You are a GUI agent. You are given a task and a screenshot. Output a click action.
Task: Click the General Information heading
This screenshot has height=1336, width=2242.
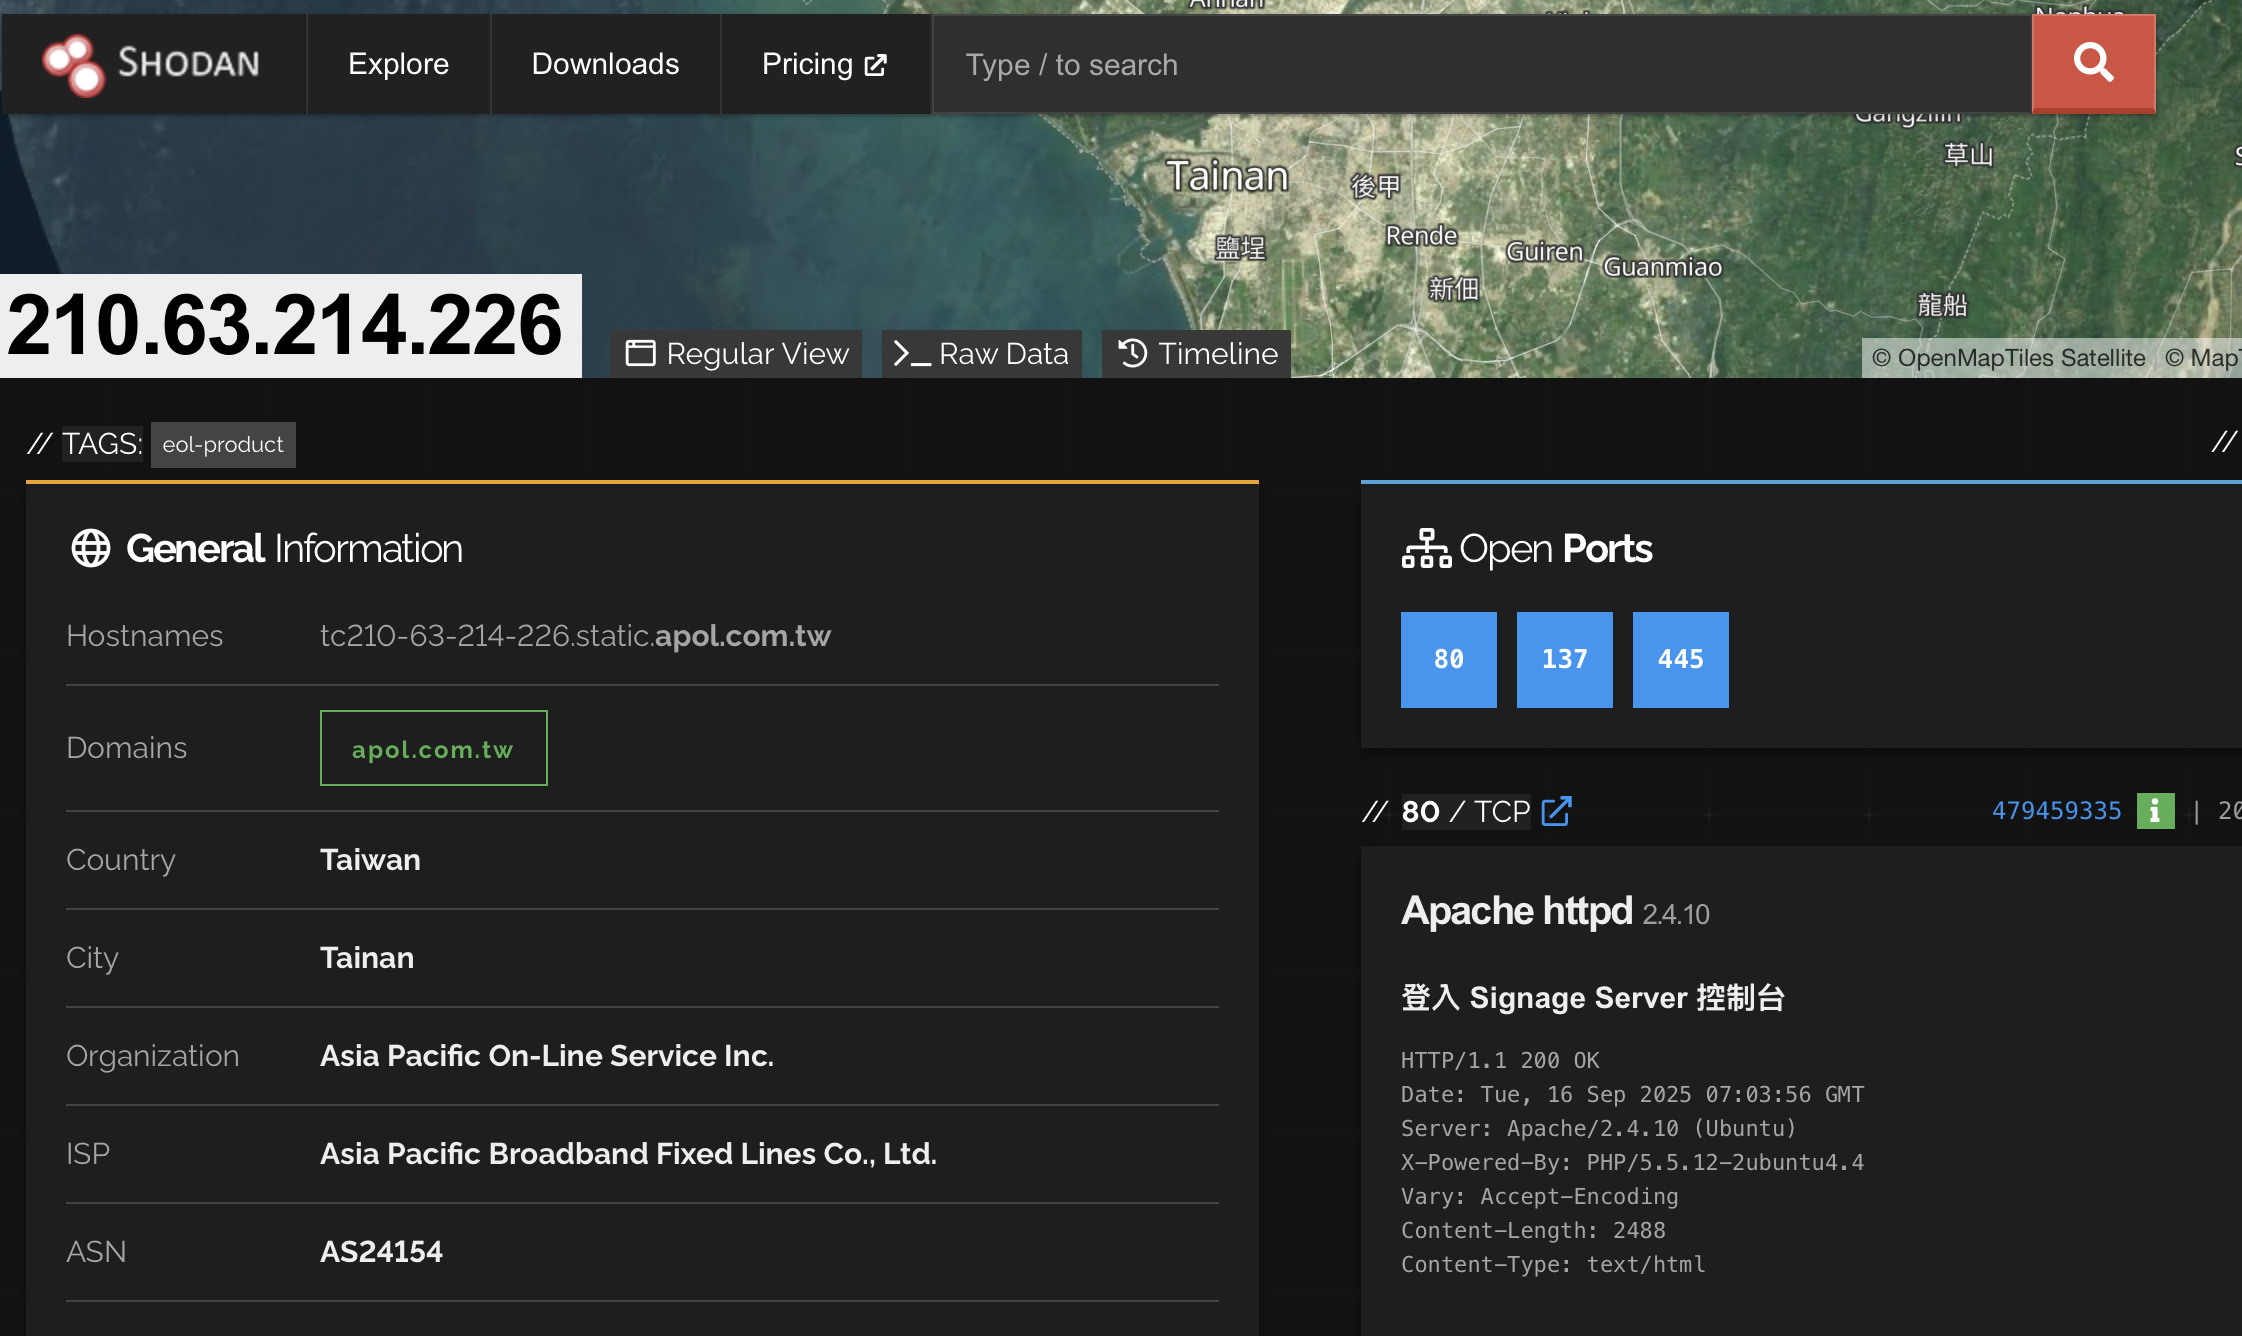click(294, 548)
